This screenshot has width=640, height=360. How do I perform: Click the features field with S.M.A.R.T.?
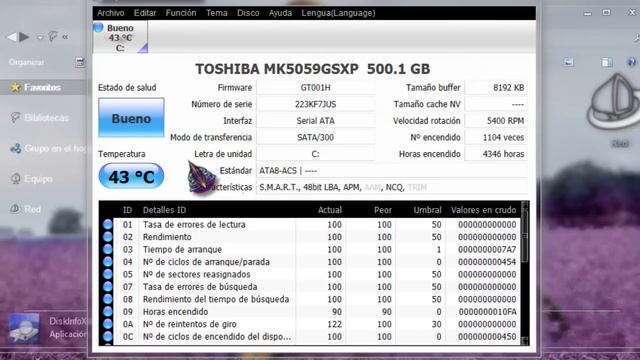(x=392, y=187)
